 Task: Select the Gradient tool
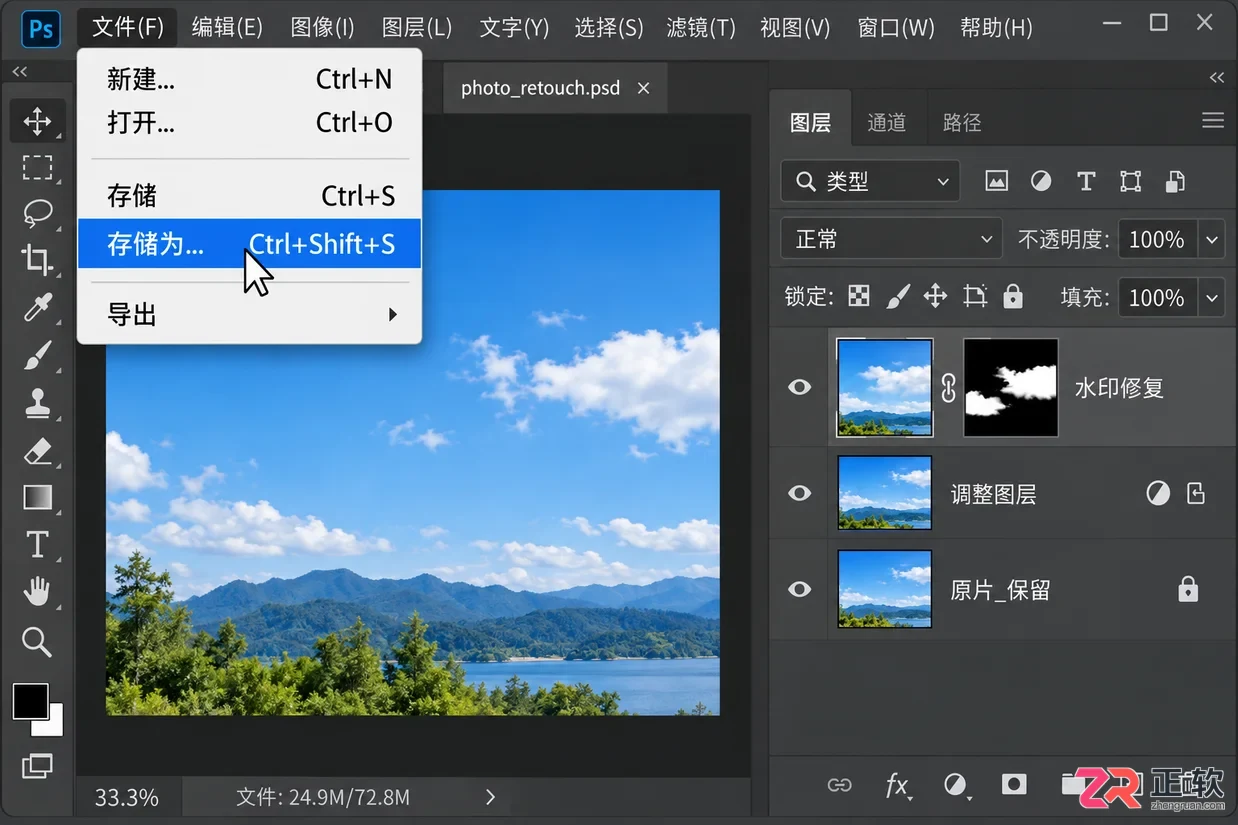(37, 497)
